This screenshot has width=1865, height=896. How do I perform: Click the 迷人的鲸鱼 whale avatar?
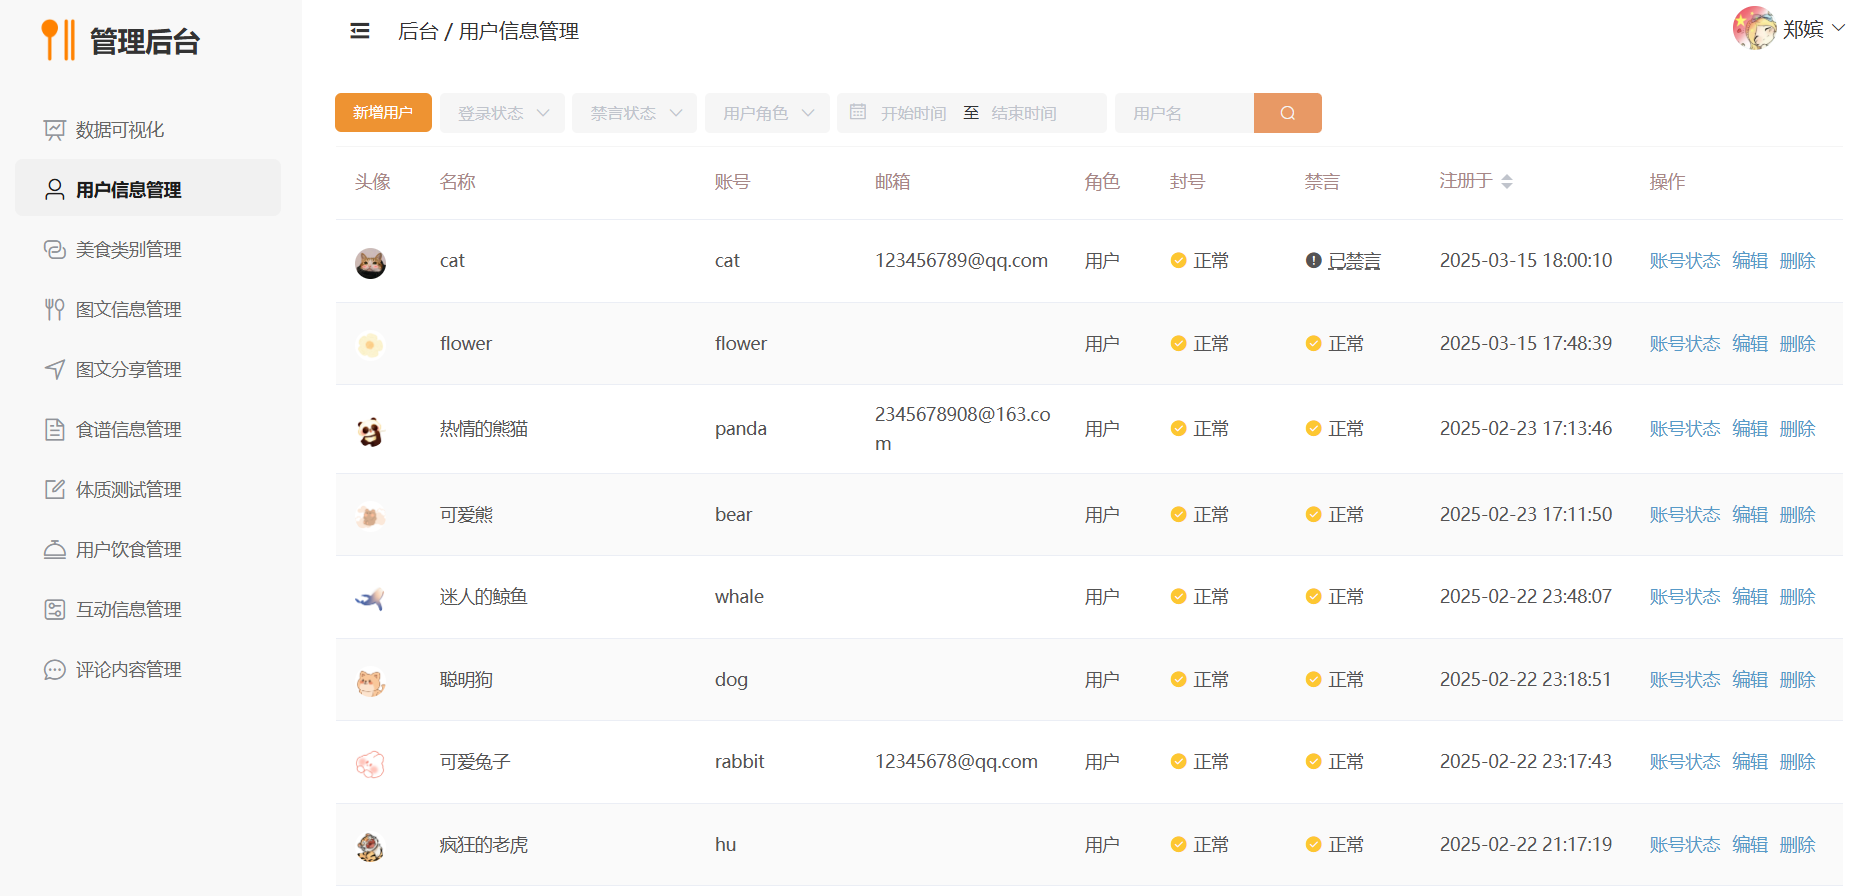371,599
